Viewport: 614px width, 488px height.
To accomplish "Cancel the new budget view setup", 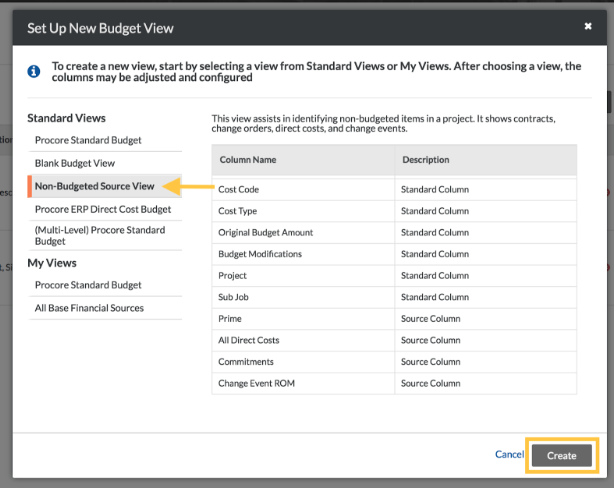I will 509,454.
